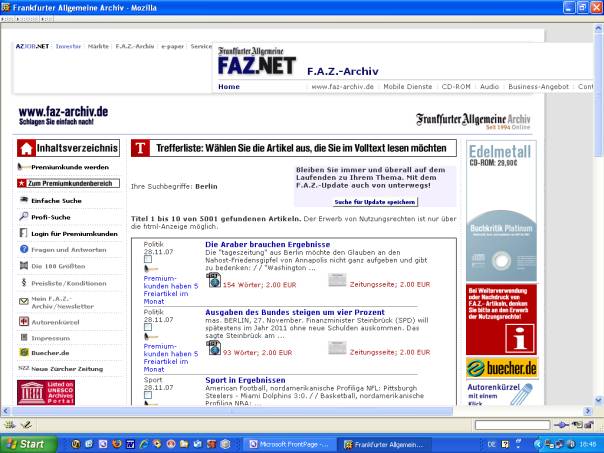Open Business-Angebot navigation item

pos(538,87)
